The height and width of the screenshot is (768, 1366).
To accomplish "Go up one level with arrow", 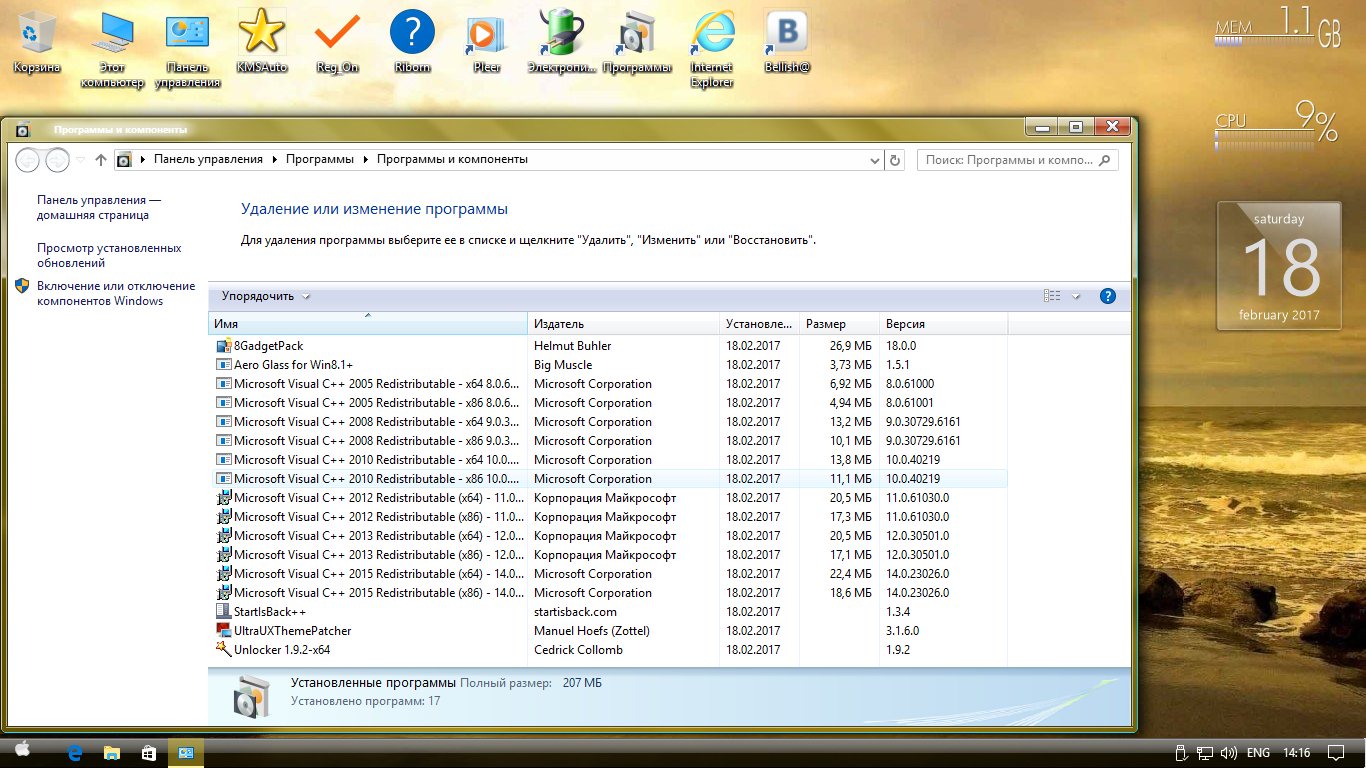I will (x=100, y=159).
